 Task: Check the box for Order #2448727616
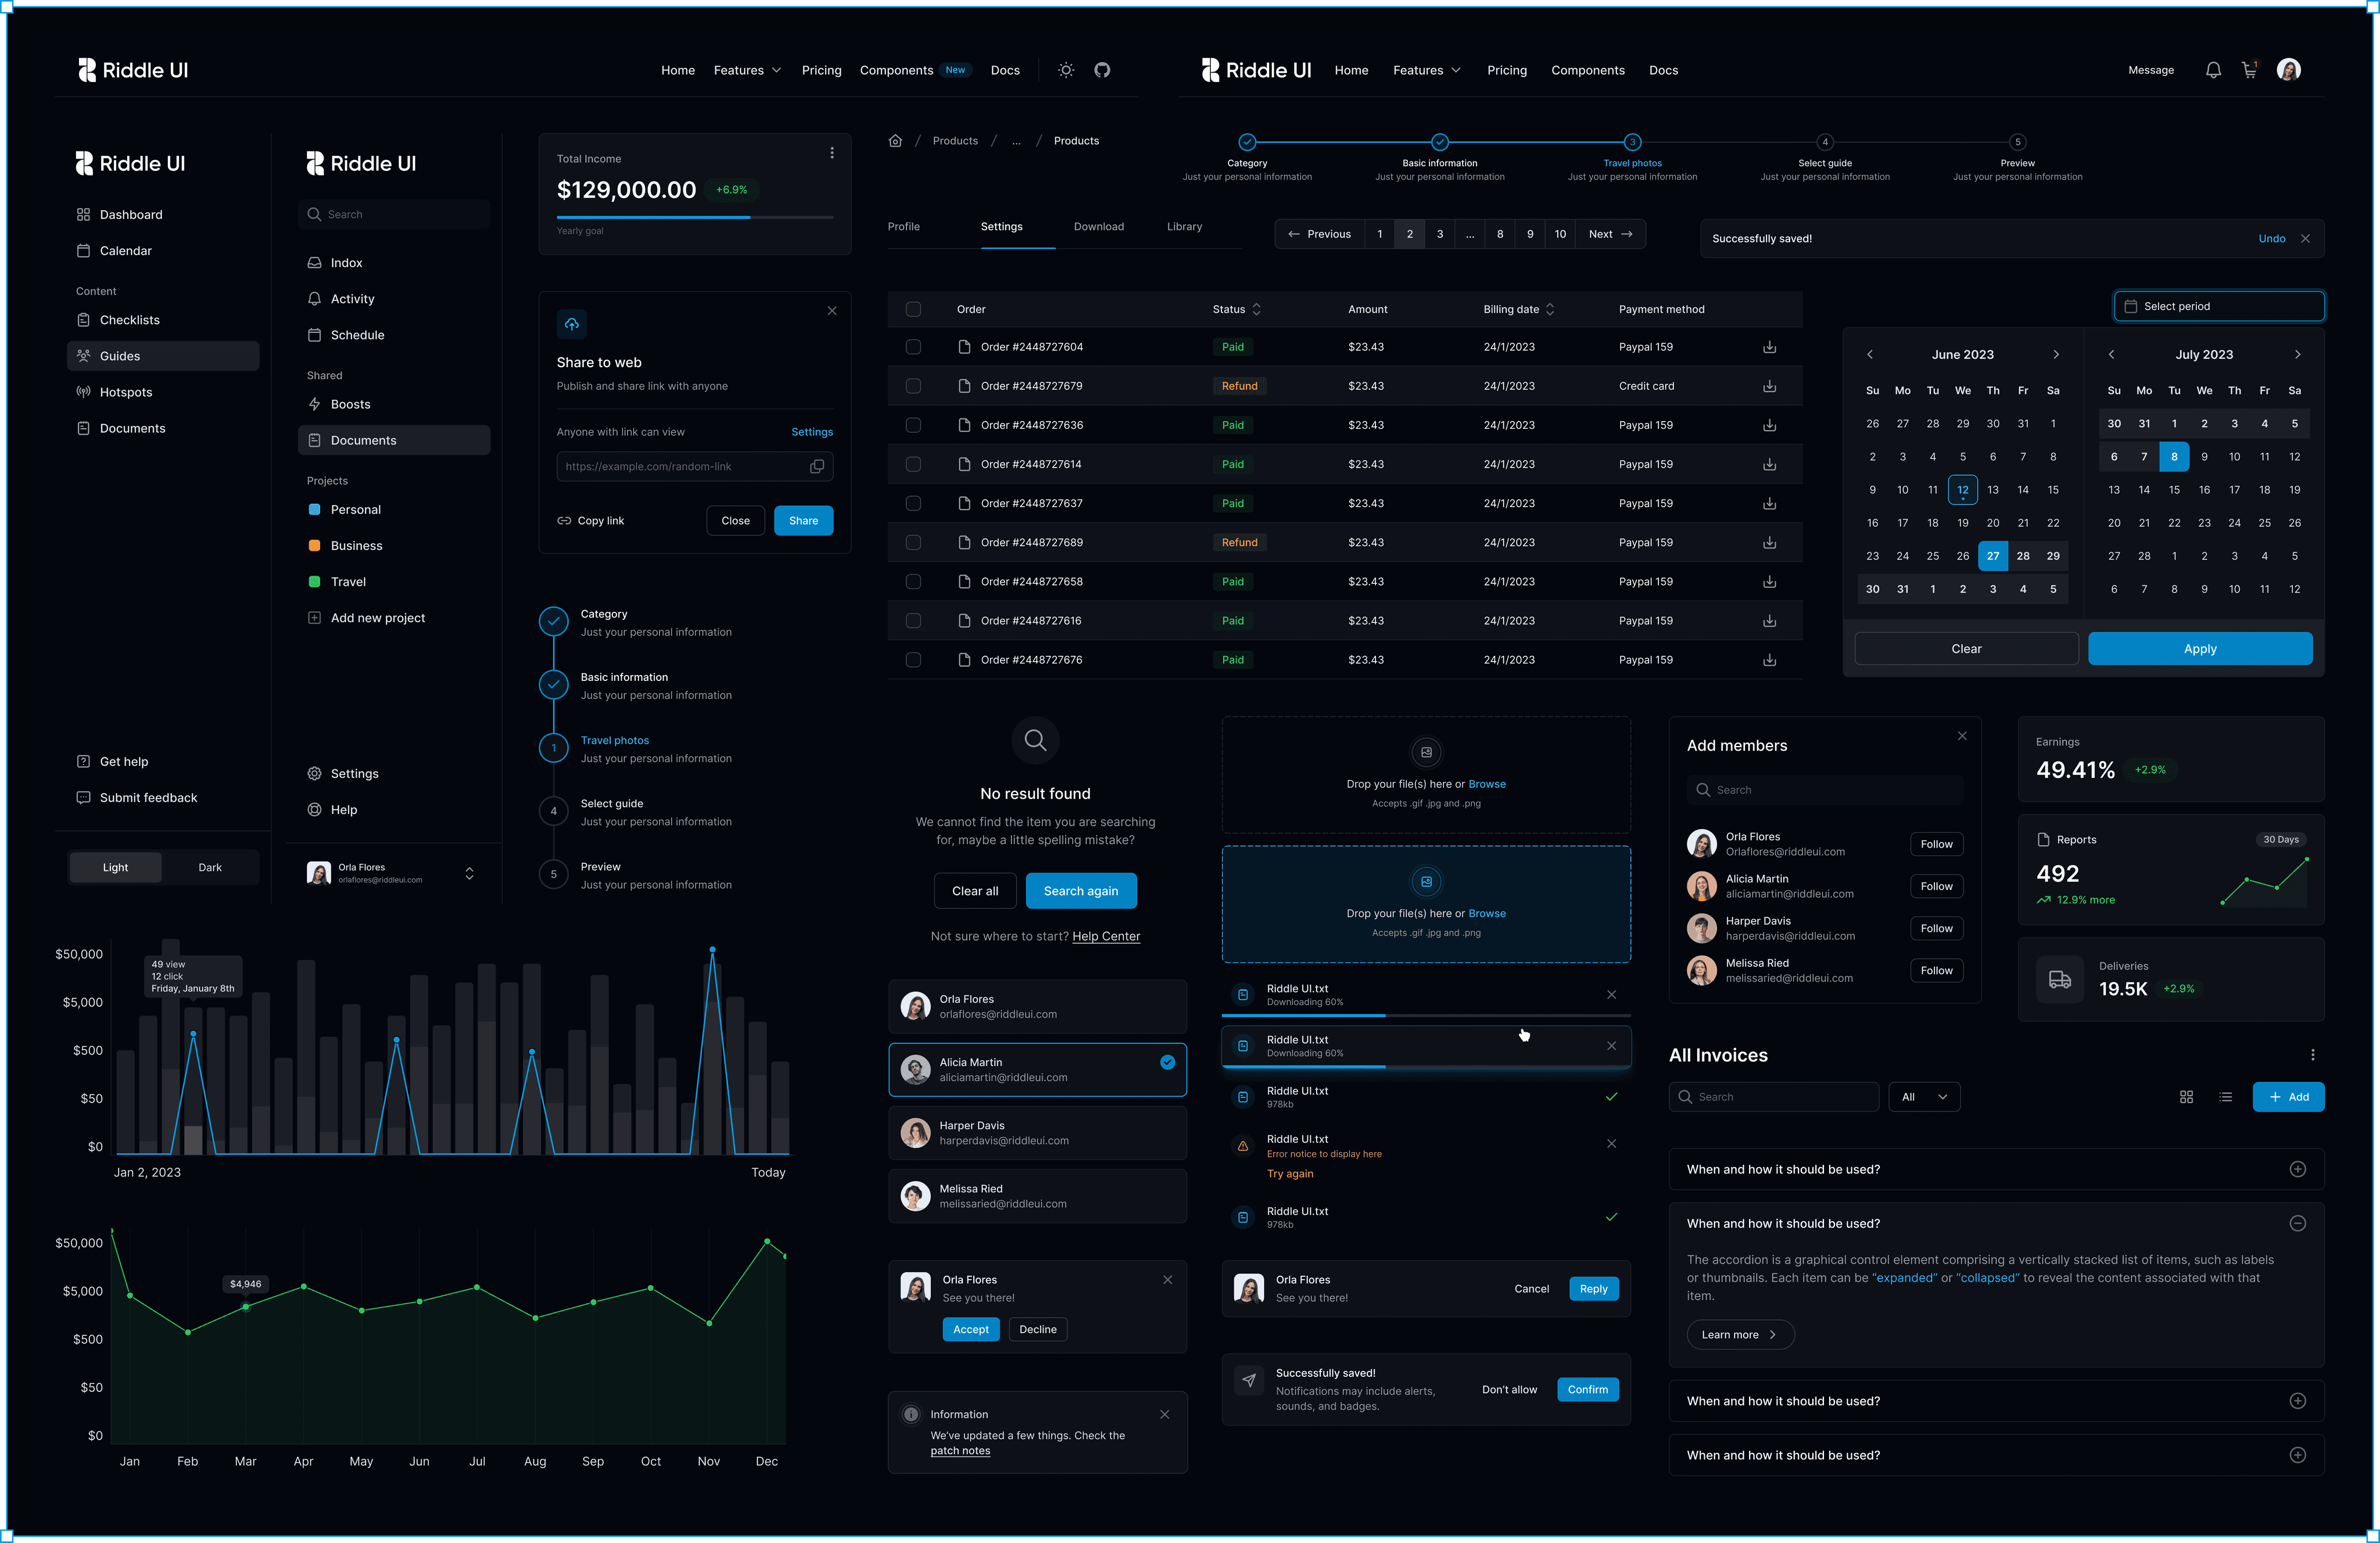point(913,621)
